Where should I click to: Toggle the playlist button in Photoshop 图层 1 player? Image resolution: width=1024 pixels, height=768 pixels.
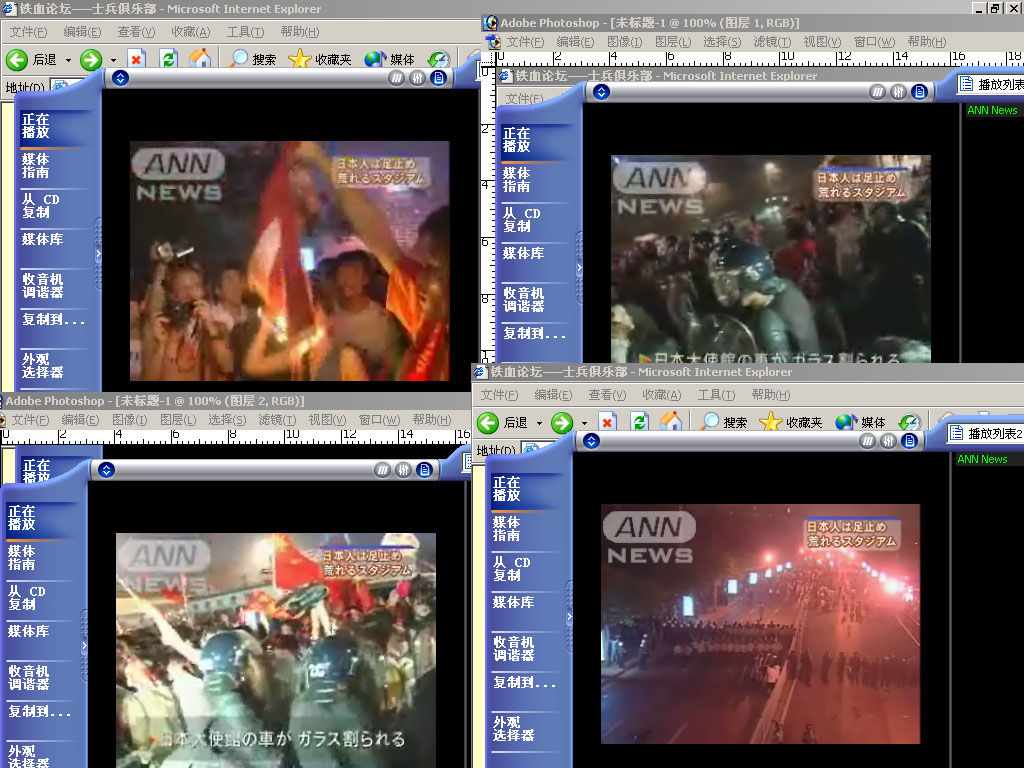pos(920,92)
